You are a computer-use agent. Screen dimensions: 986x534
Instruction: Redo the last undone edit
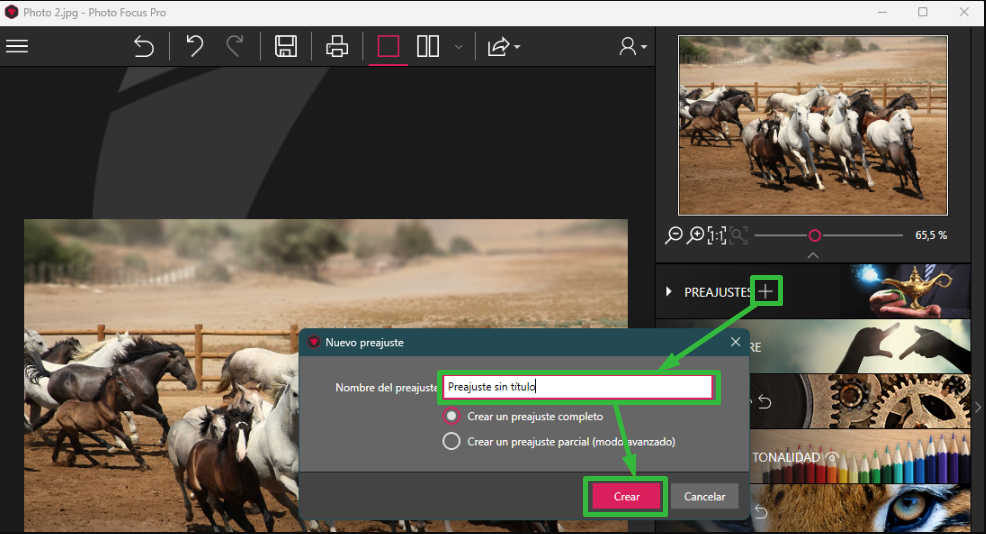click(235, 47)
